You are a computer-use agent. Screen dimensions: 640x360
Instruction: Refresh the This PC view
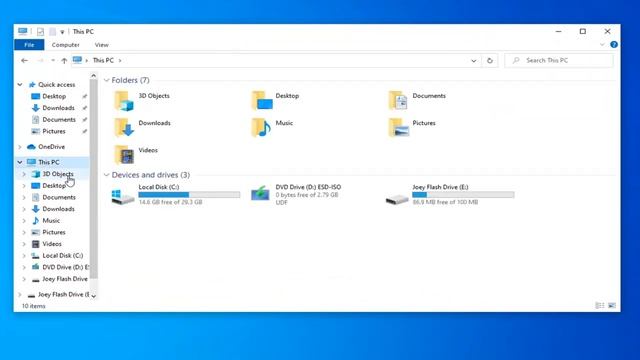490,60
